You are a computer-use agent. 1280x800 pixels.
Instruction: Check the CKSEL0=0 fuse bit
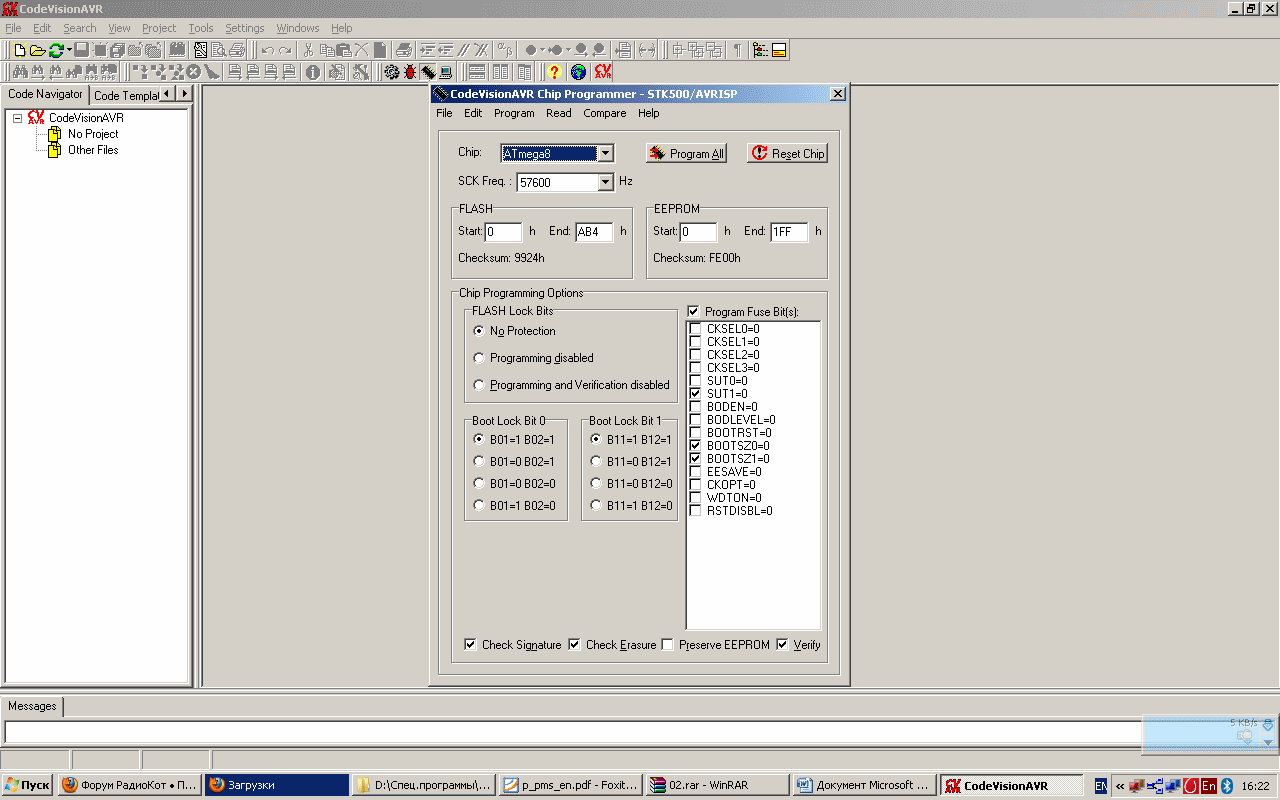pyautogui.click(x=695, y=329)
